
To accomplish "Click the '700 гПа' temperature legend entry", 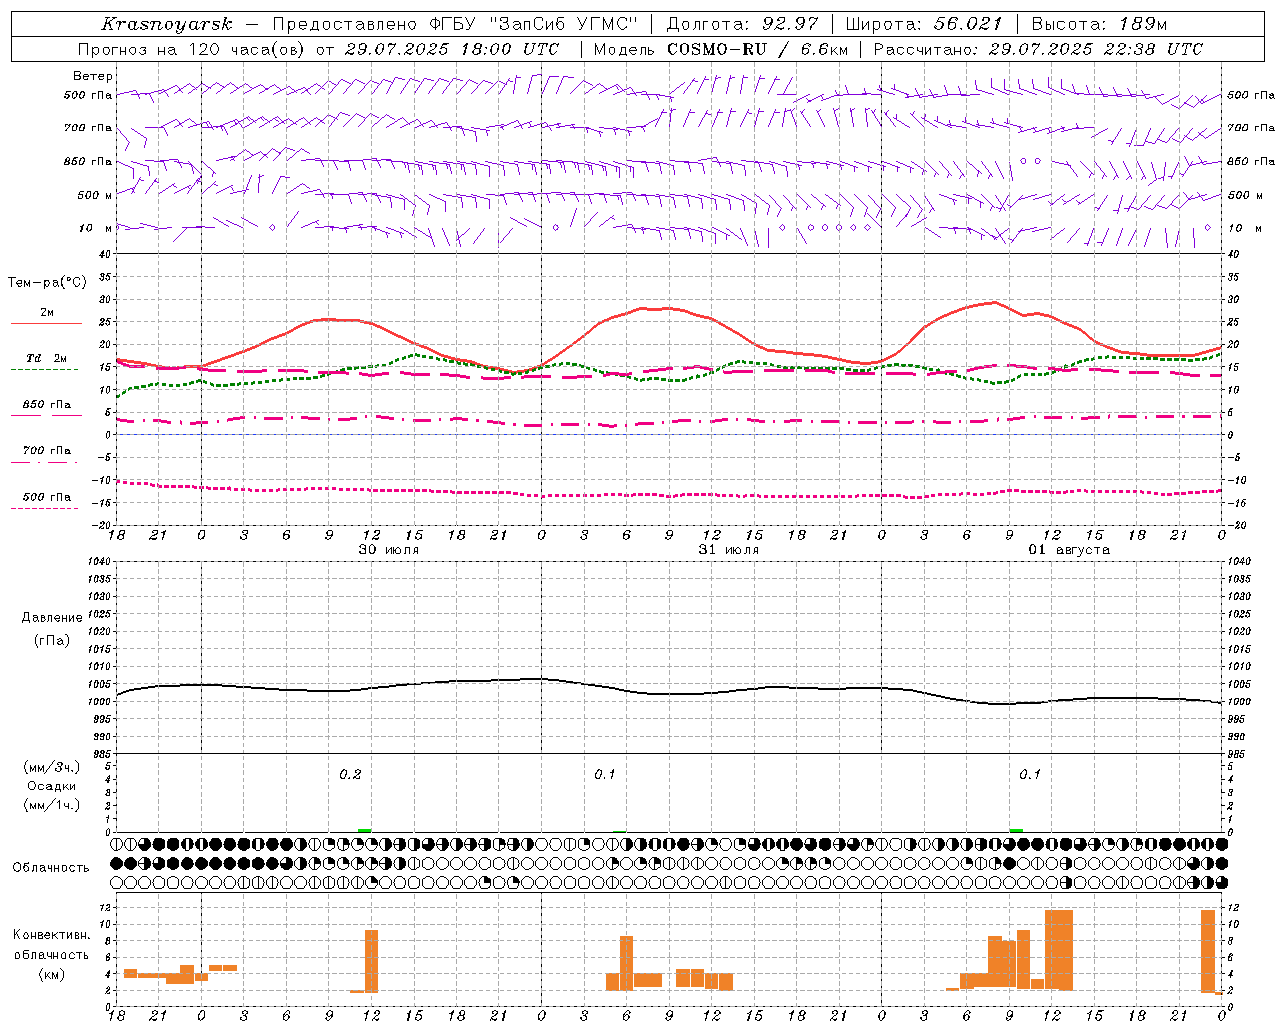I will pyautogui.click(x=47, y=450).
